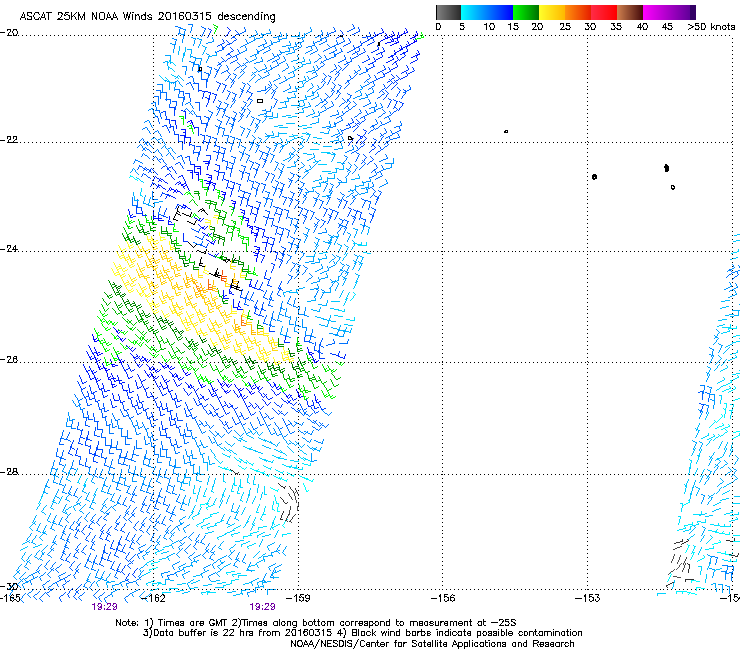Click the island outline just east of -153 line
The image size is (740, 650).
coord(594,177)
